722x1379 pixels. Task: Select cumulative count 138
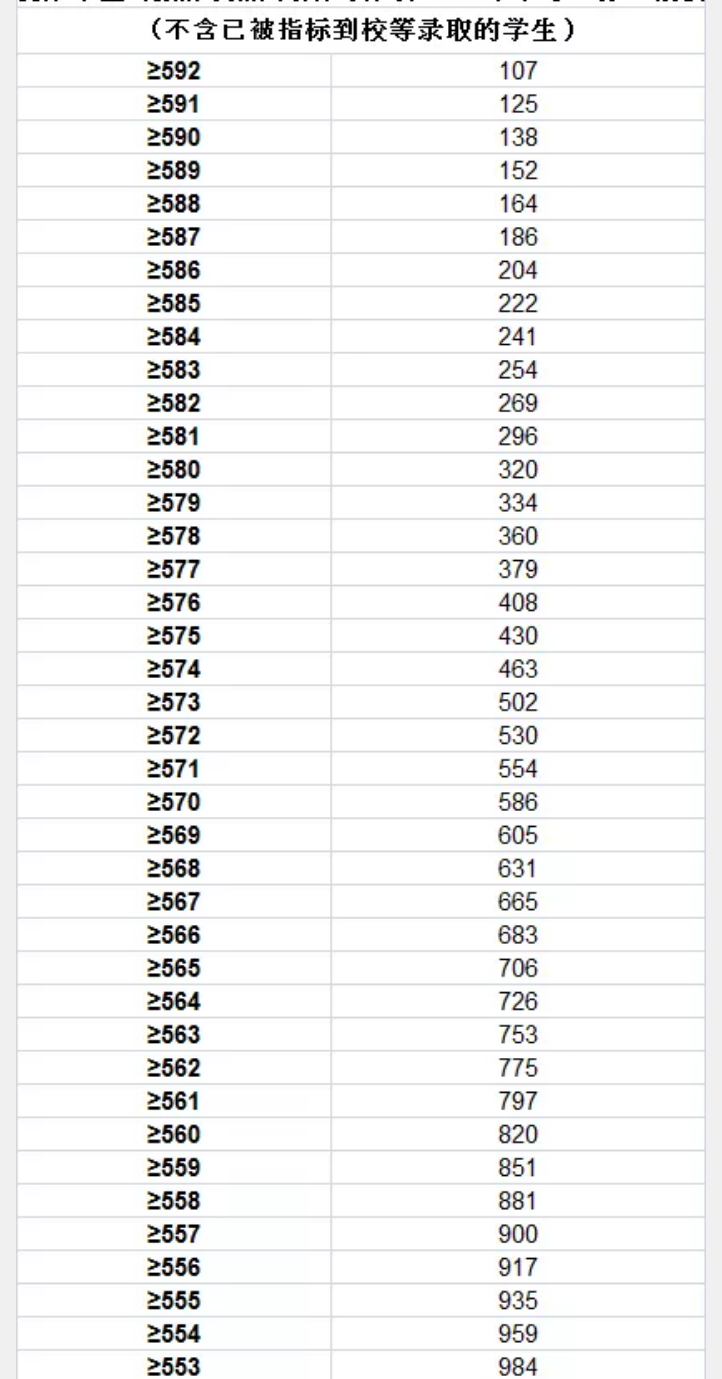click(517, 137)
